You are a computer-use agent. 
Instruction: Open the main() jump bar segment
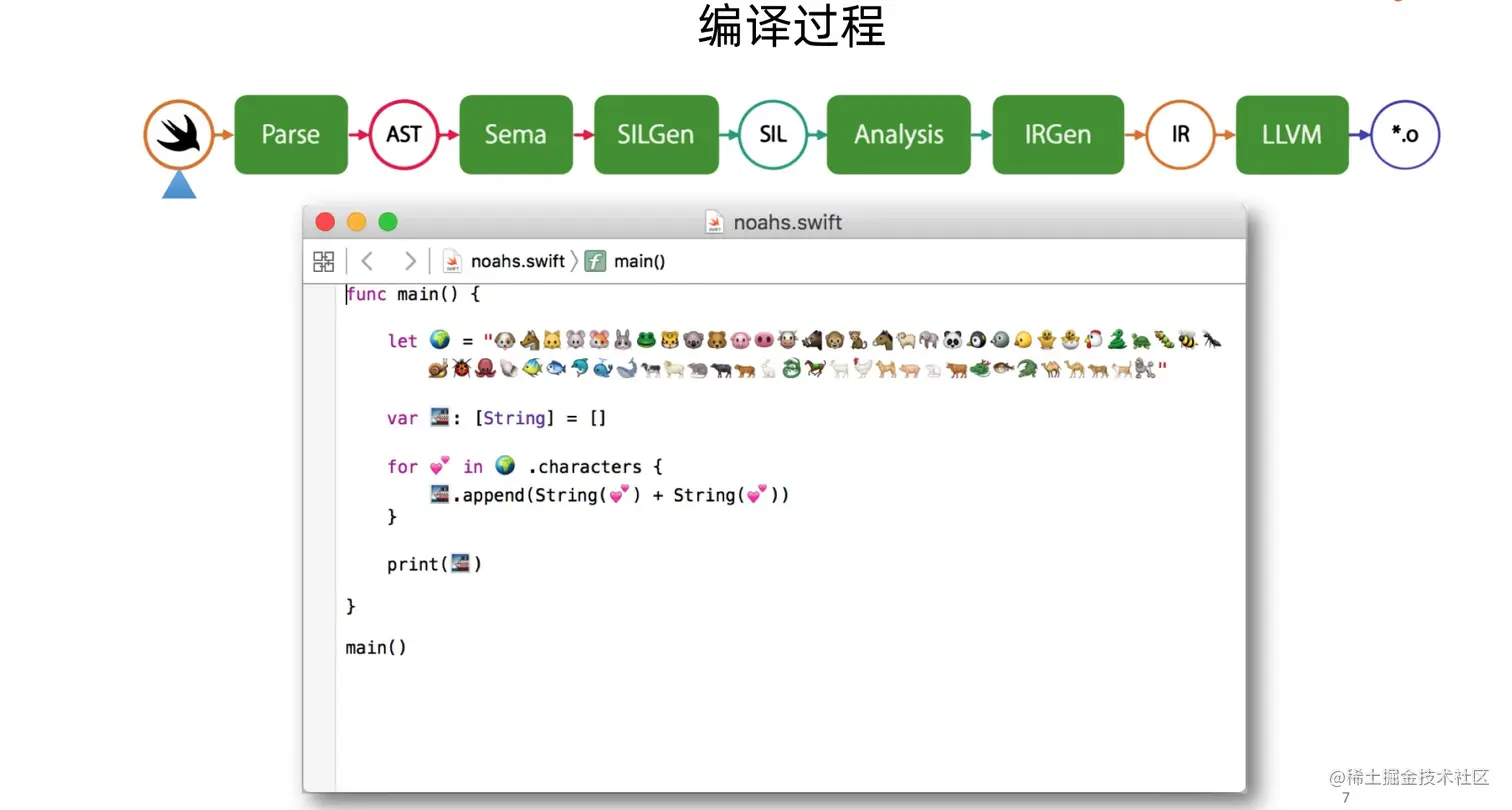[640, 262]
